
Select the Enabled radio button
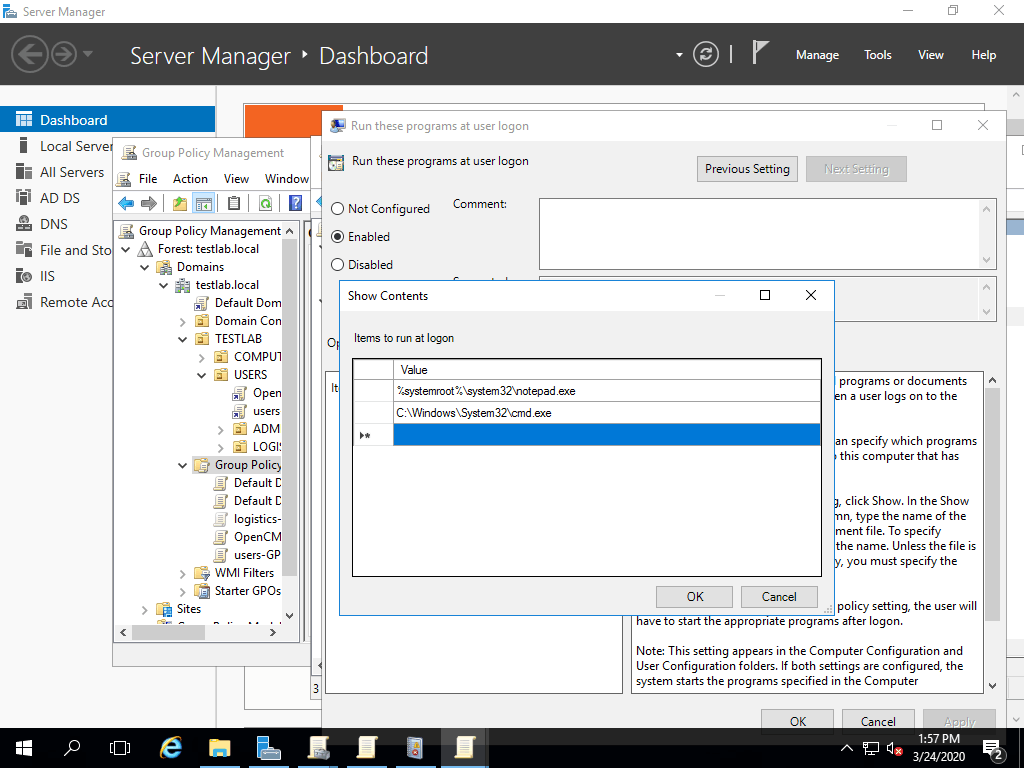point(337,237)
